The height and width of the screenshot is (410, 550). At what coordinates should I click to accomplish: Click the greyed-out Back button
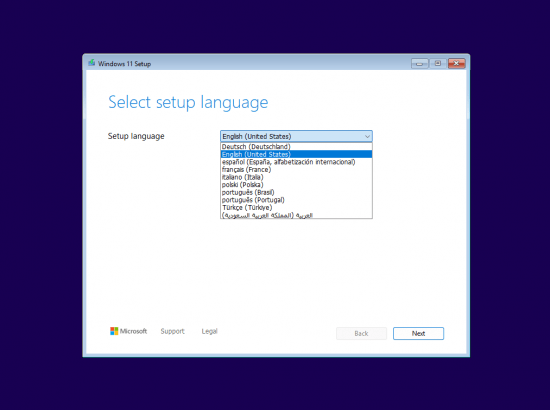pos(361,334)
